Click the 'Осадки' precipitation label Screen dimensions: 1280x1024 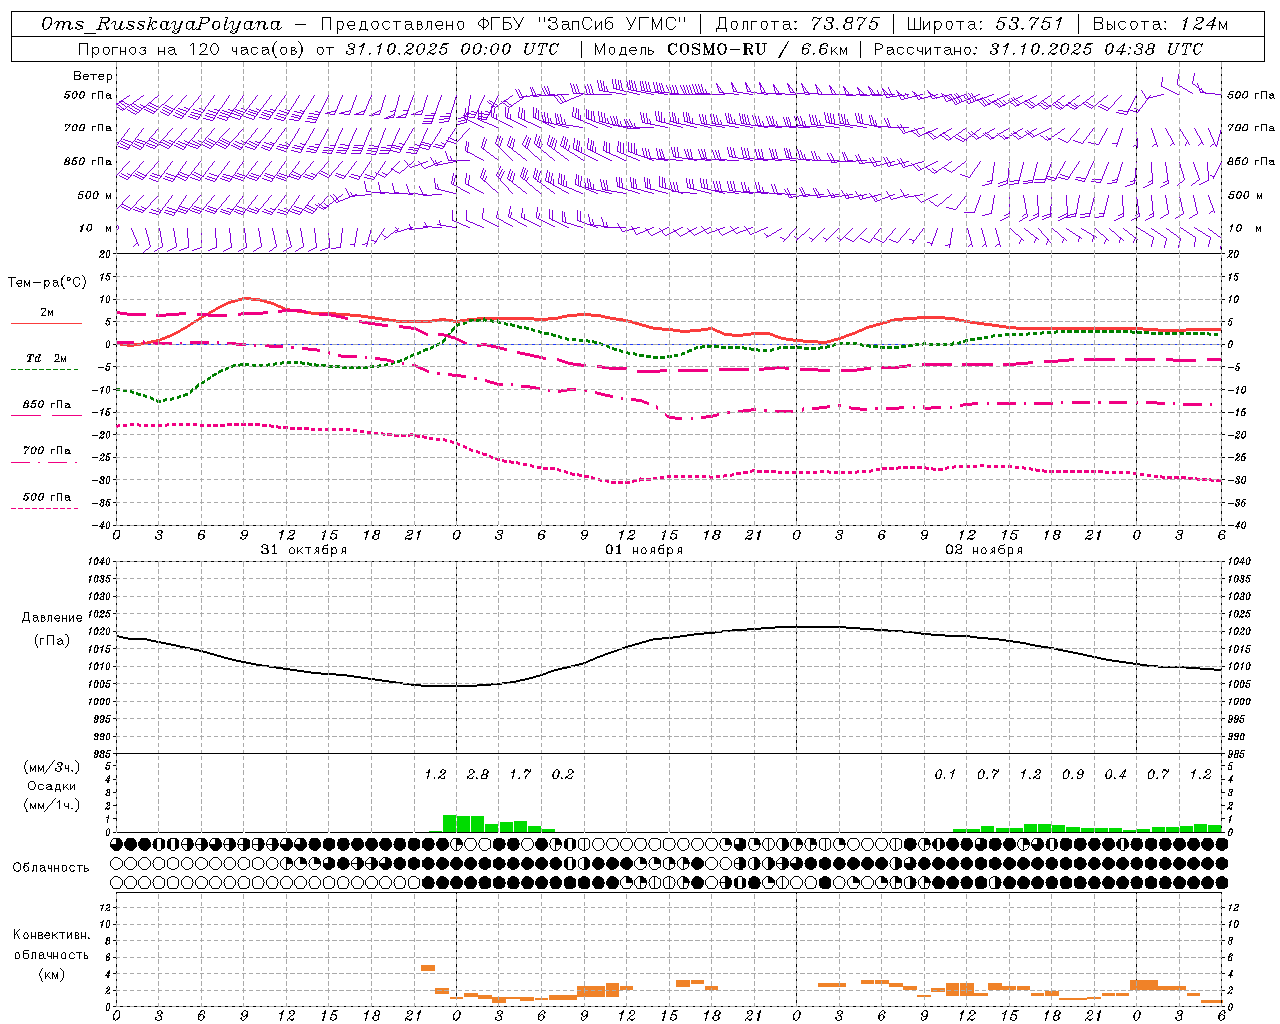pos(51,787)
